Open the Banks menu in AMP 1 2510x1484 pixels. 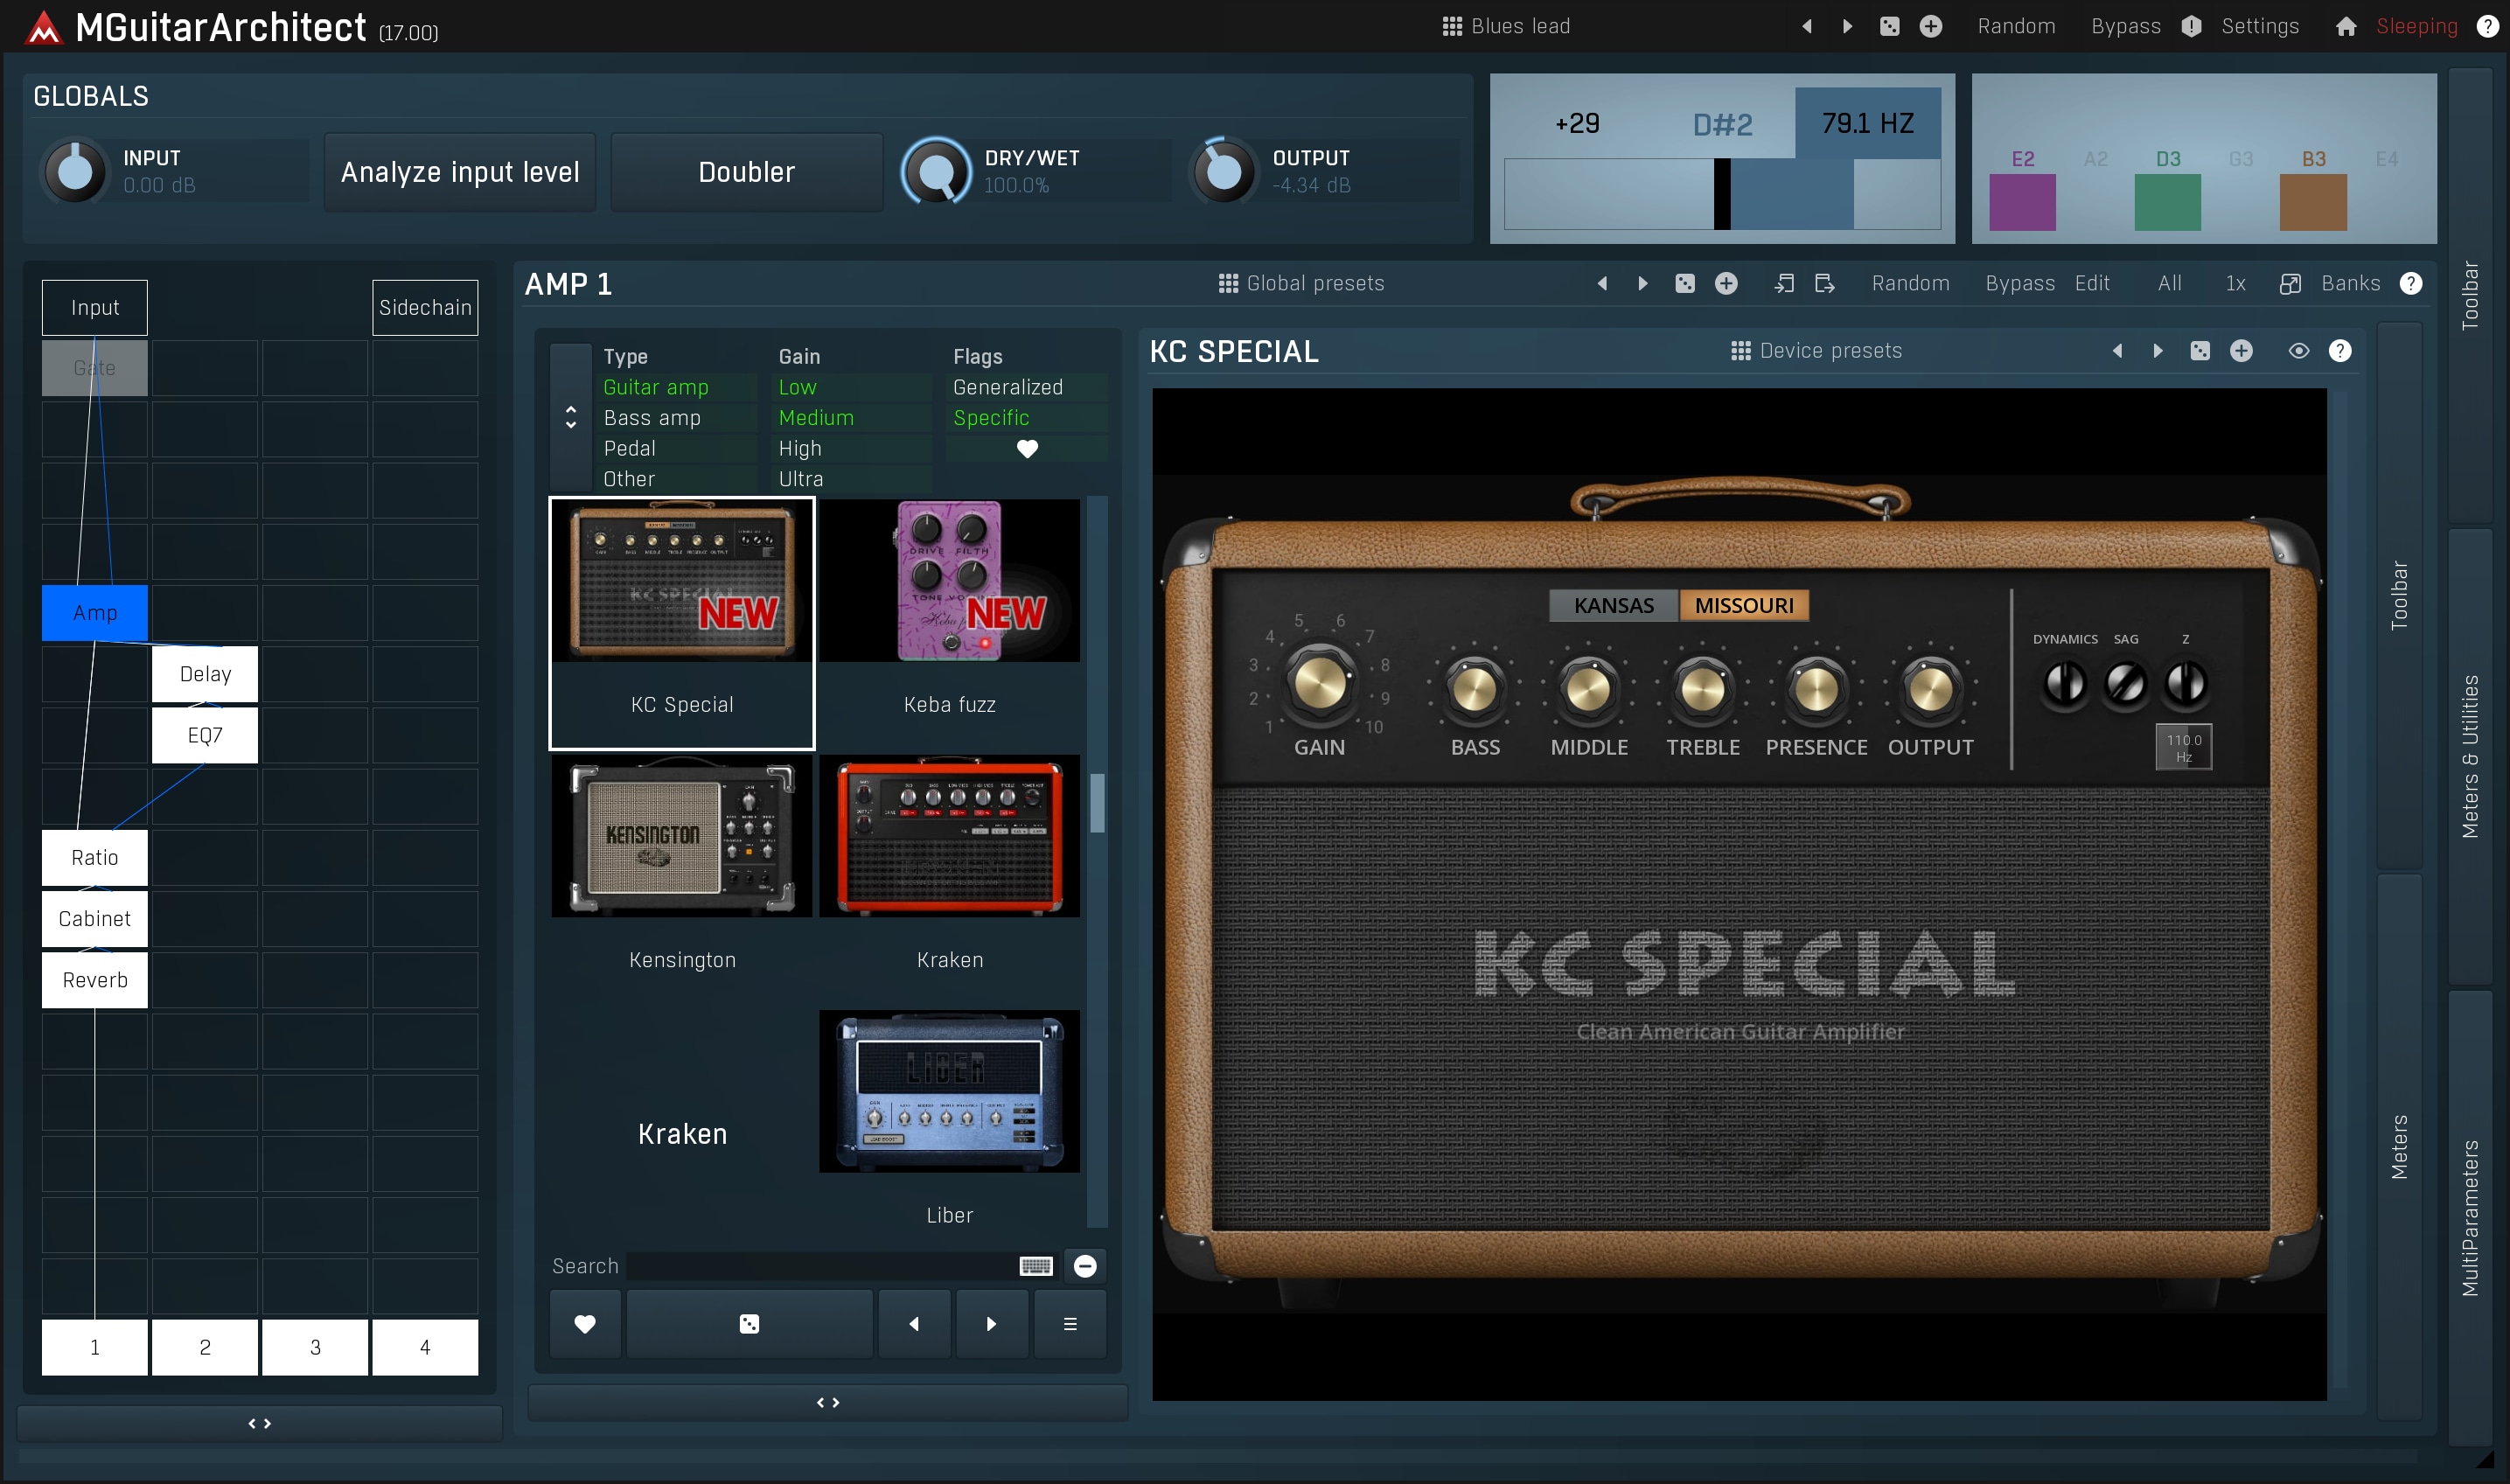click(2350, 283)
